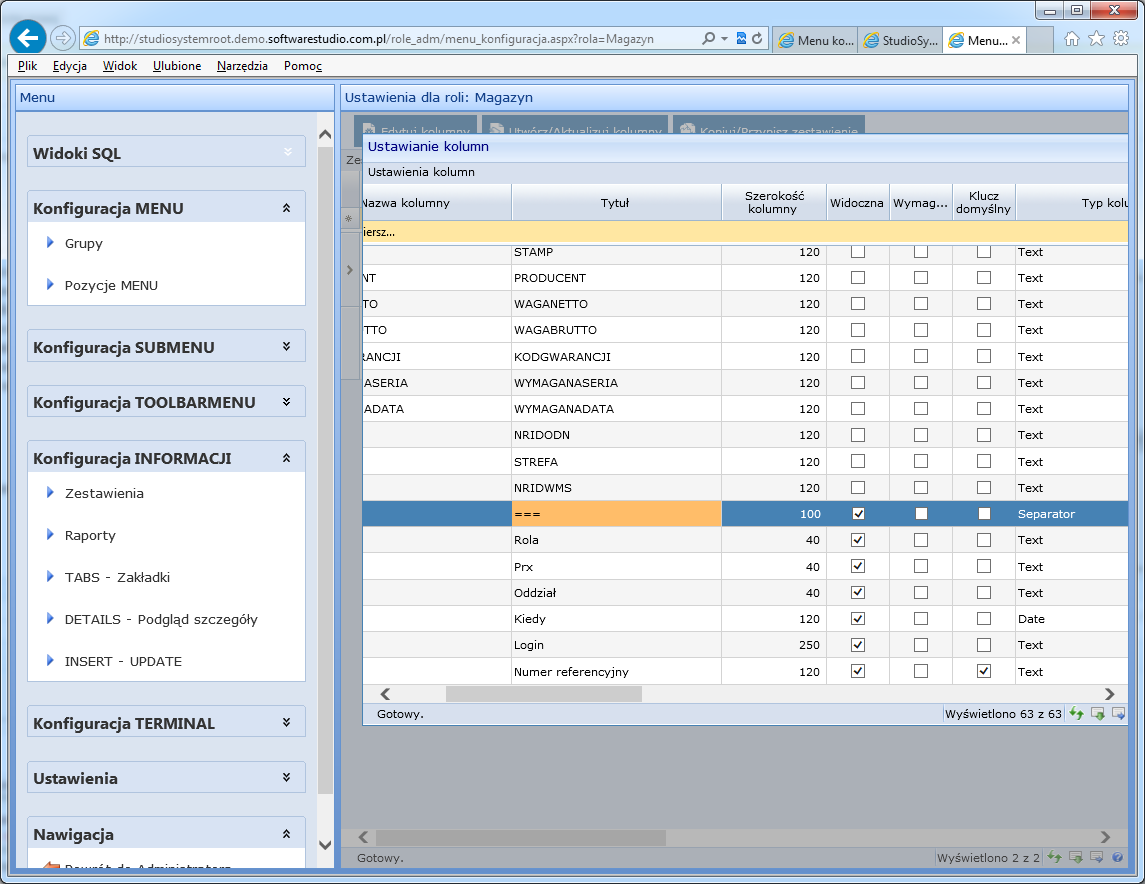Refresh the page with the reload icon
This screenshot has width=1145, height=884.
tap(757, 38)
